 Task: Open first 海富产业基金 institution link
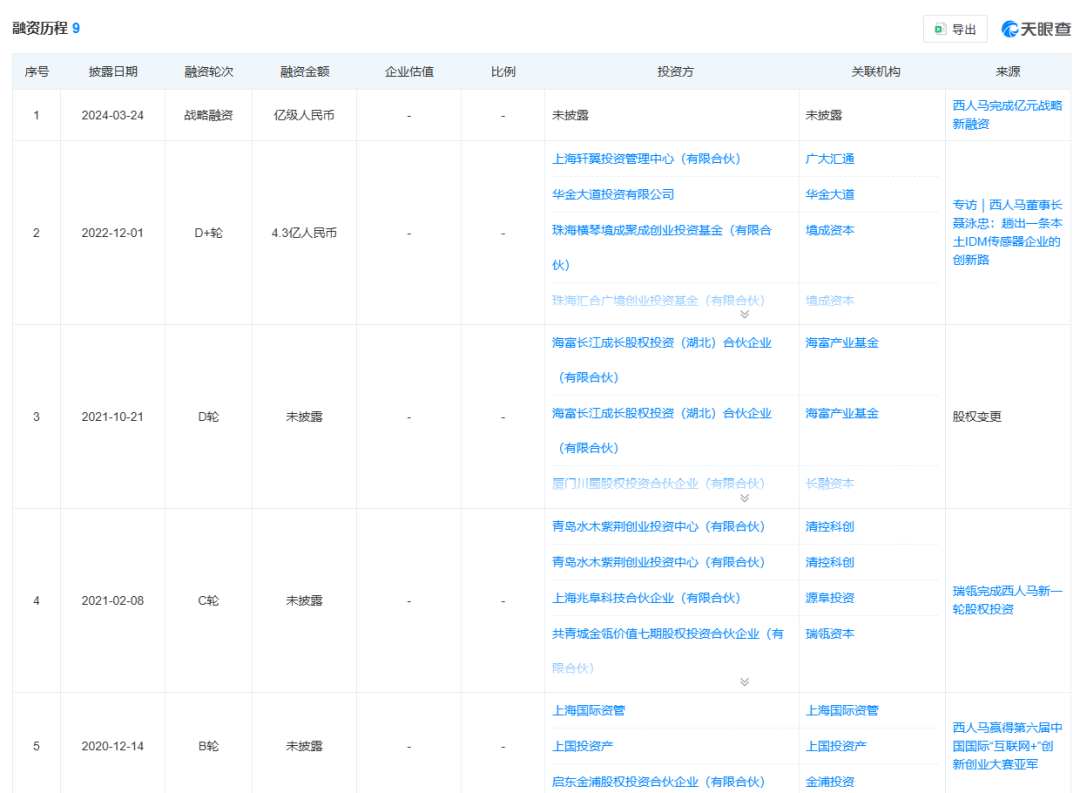coord(842,343)
